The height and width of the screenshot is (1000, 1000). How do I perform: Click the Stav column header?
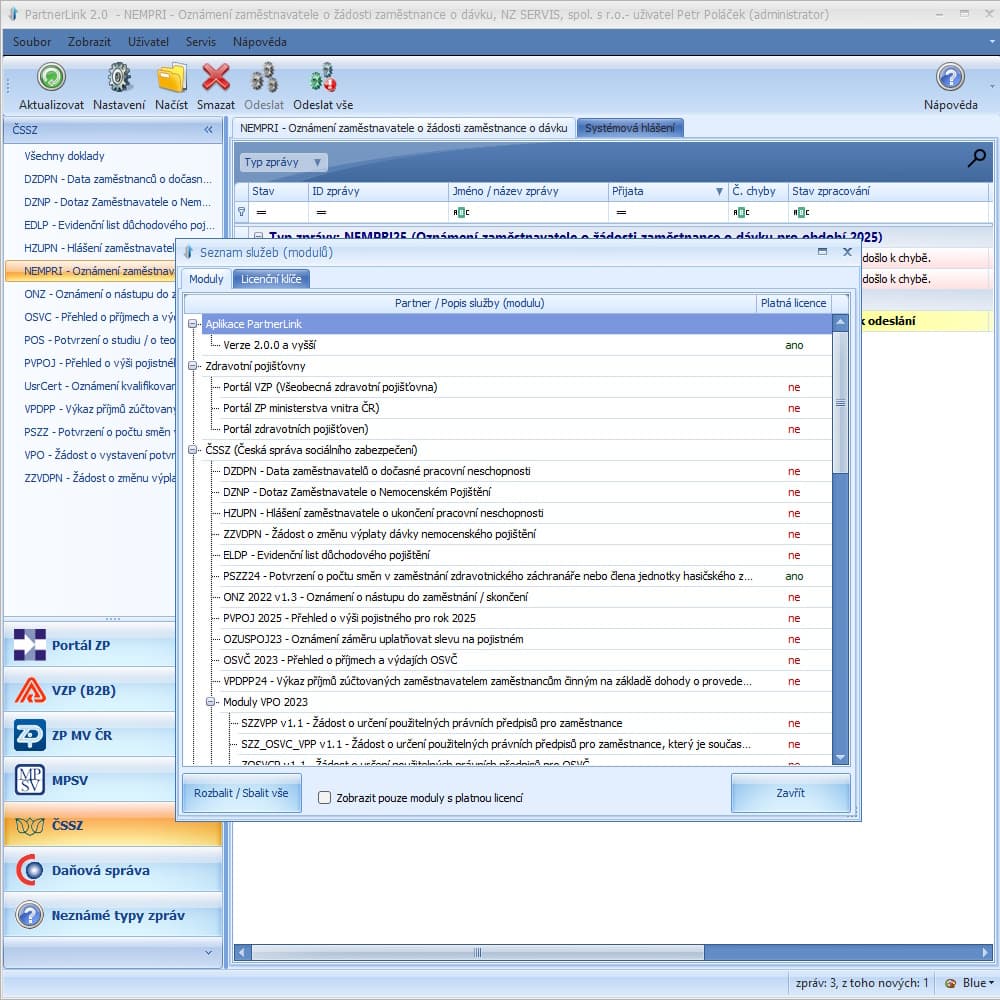click(x=278, y=191)
